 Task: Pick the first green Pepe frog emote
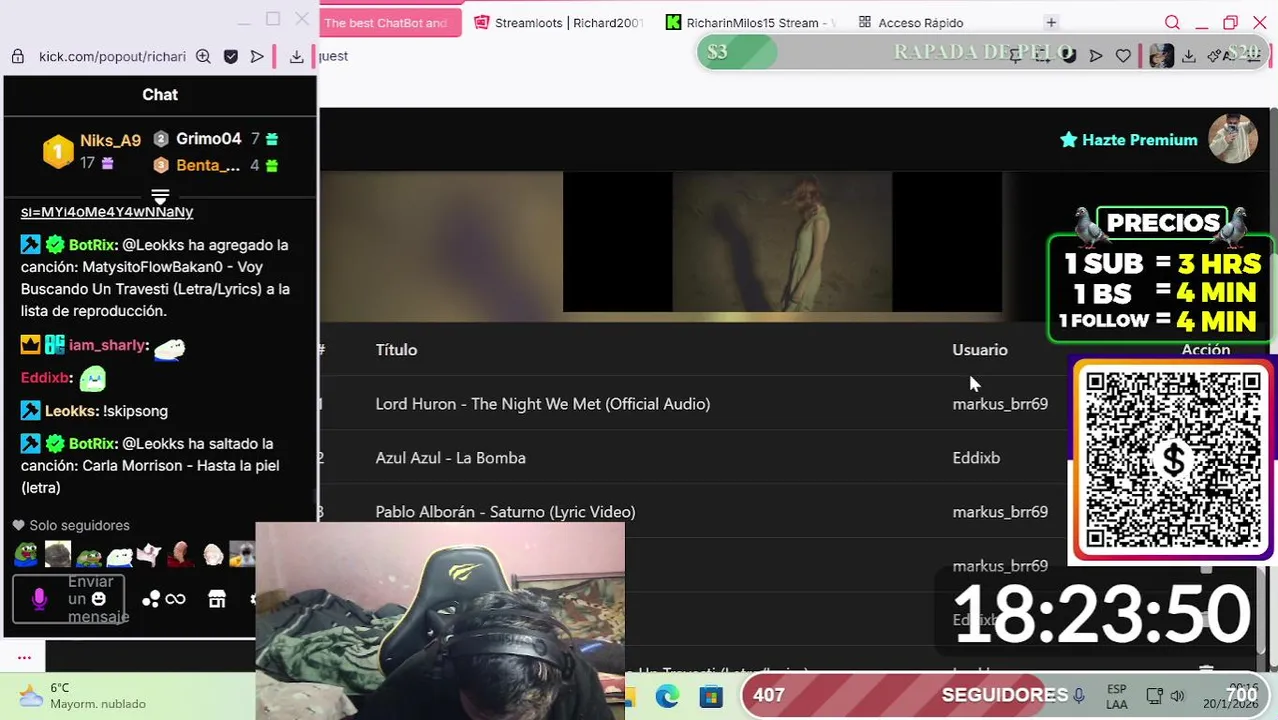26,554
